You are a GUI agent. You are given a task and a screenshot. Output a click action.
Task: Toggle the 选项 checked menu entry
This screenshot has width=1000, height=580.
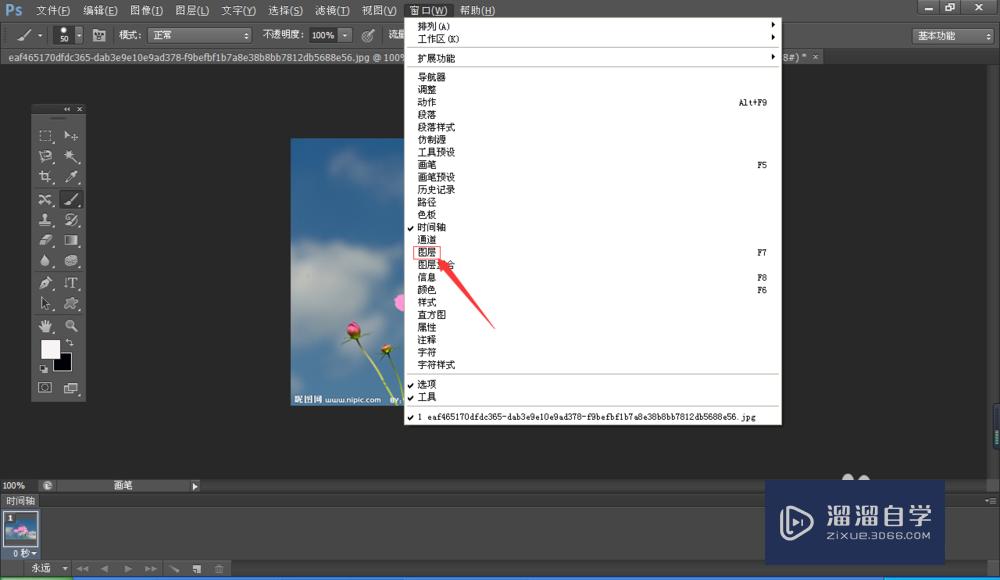point(426,383)
